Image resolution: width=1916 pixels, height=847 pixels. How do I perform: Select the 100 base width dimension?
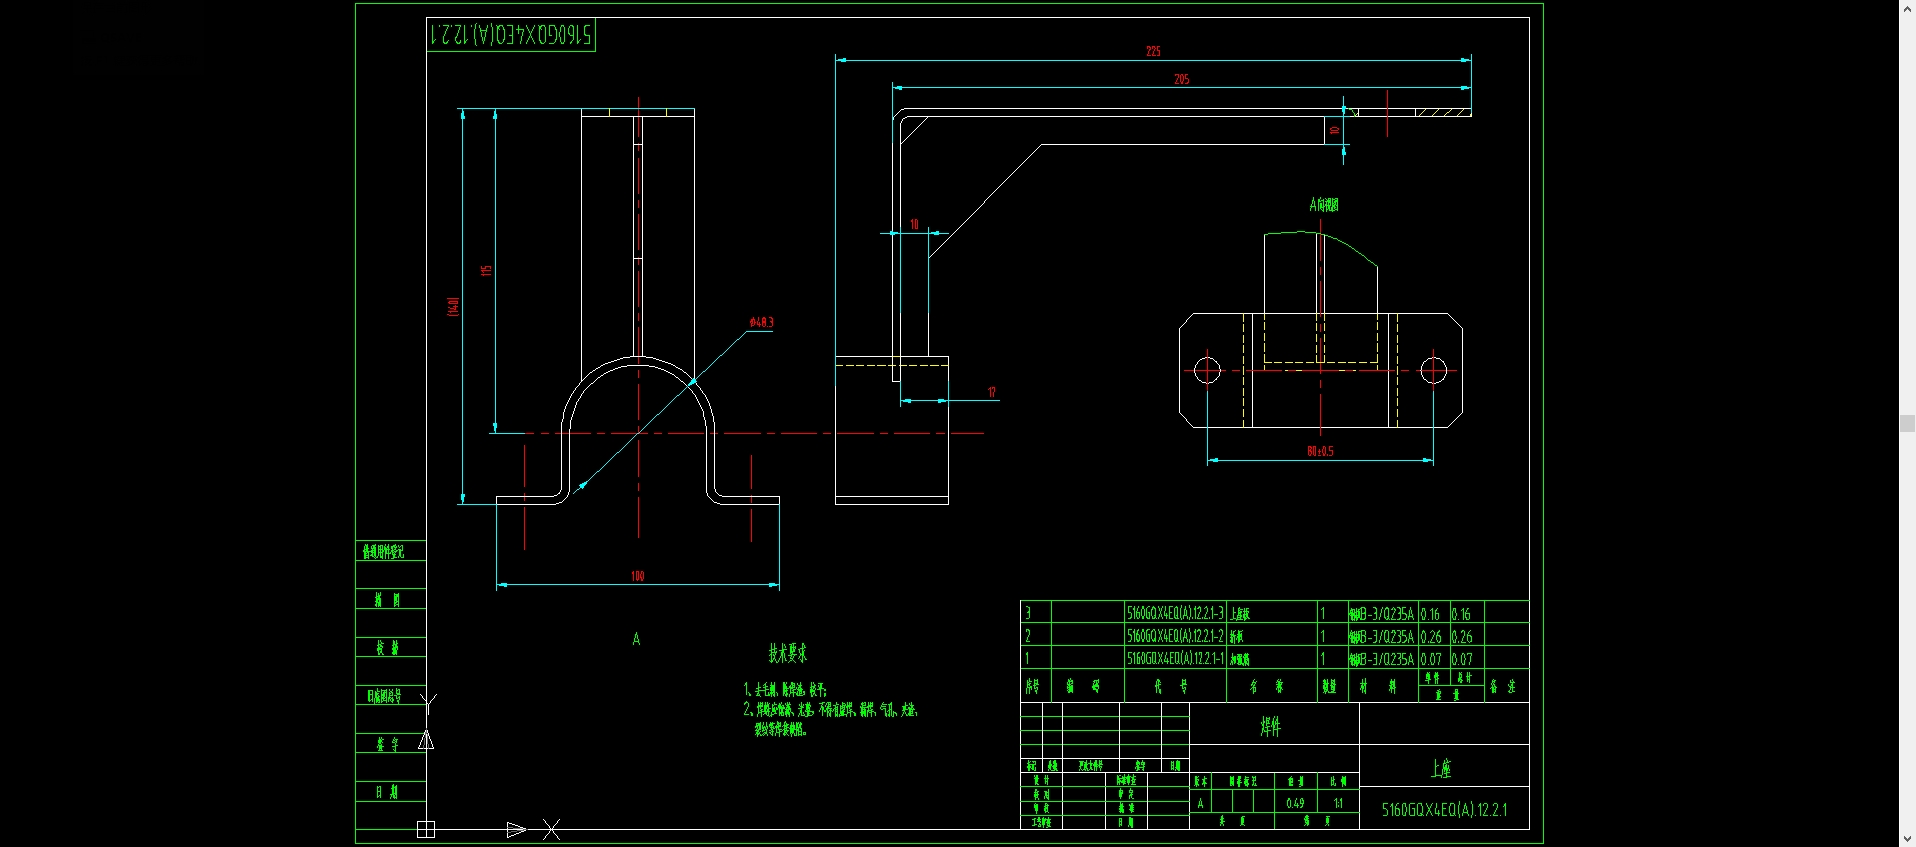638,576
